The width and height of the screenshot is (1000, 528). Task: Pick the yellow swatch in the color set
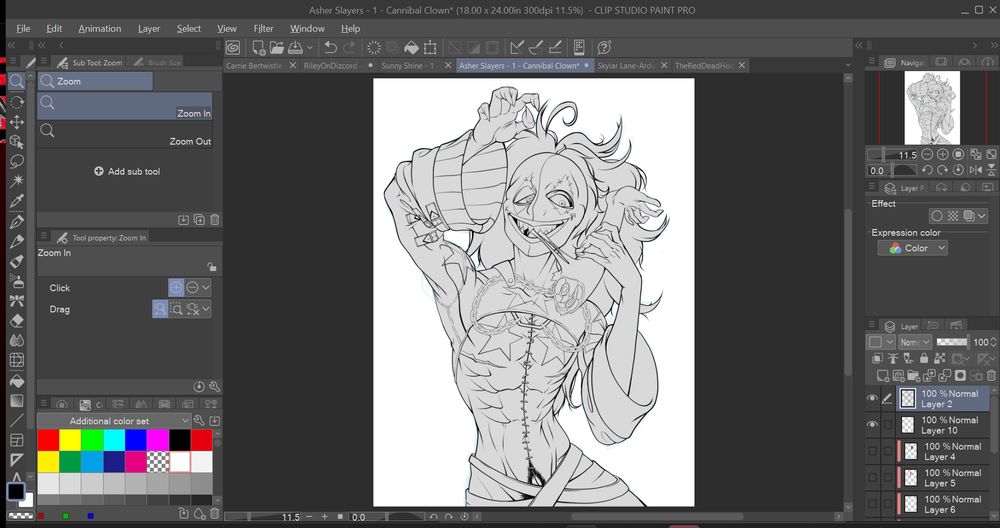coord(70,440)
